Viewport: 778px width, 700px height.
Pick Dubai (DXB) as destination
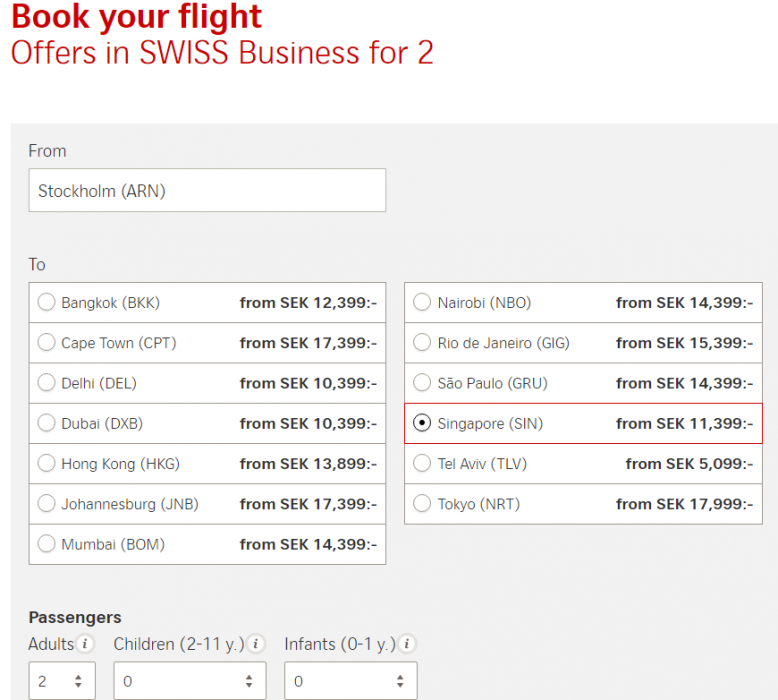click(46, 423)
